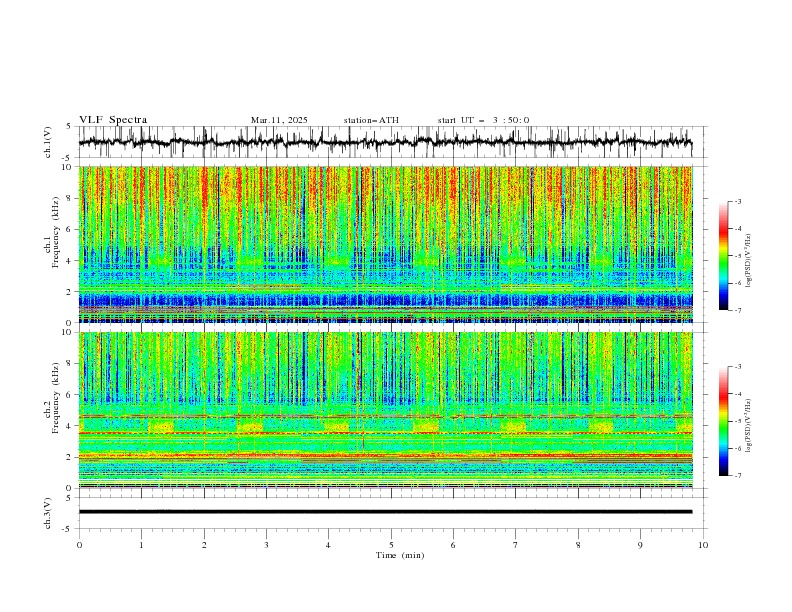Click time axis tick label "4"
Screen dimensions: 792x612
click(x=329, y=545)
